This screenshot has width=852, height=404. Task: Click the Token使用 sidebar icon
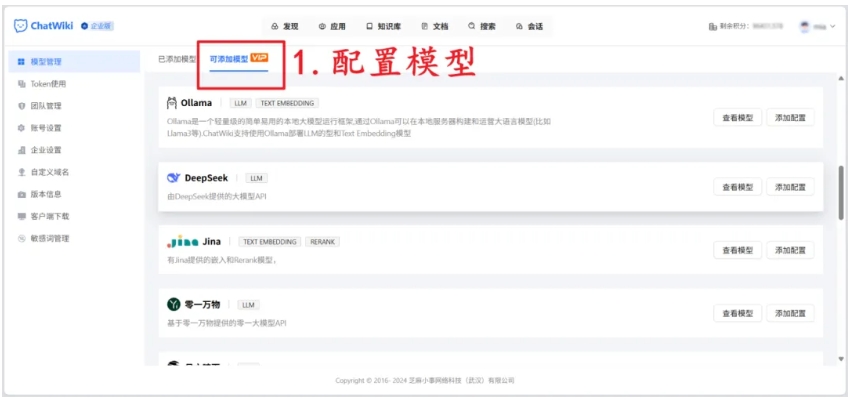point(21,84)
